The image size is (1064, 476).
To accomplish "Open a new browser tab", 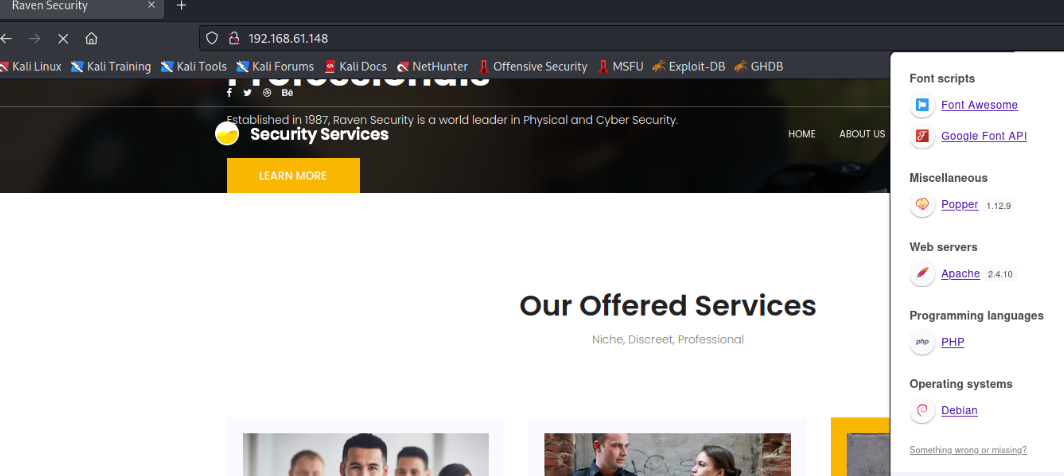I will pos(181,6).
